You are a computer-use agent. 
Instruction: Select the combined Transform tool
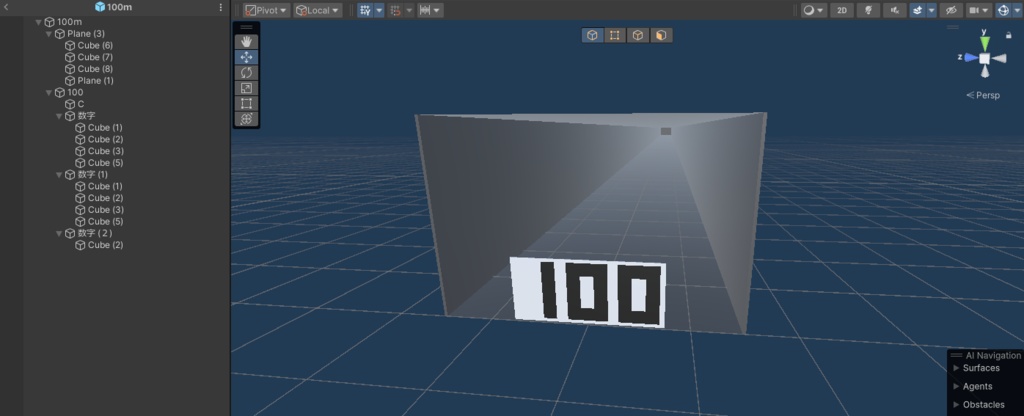pos(246,119)
